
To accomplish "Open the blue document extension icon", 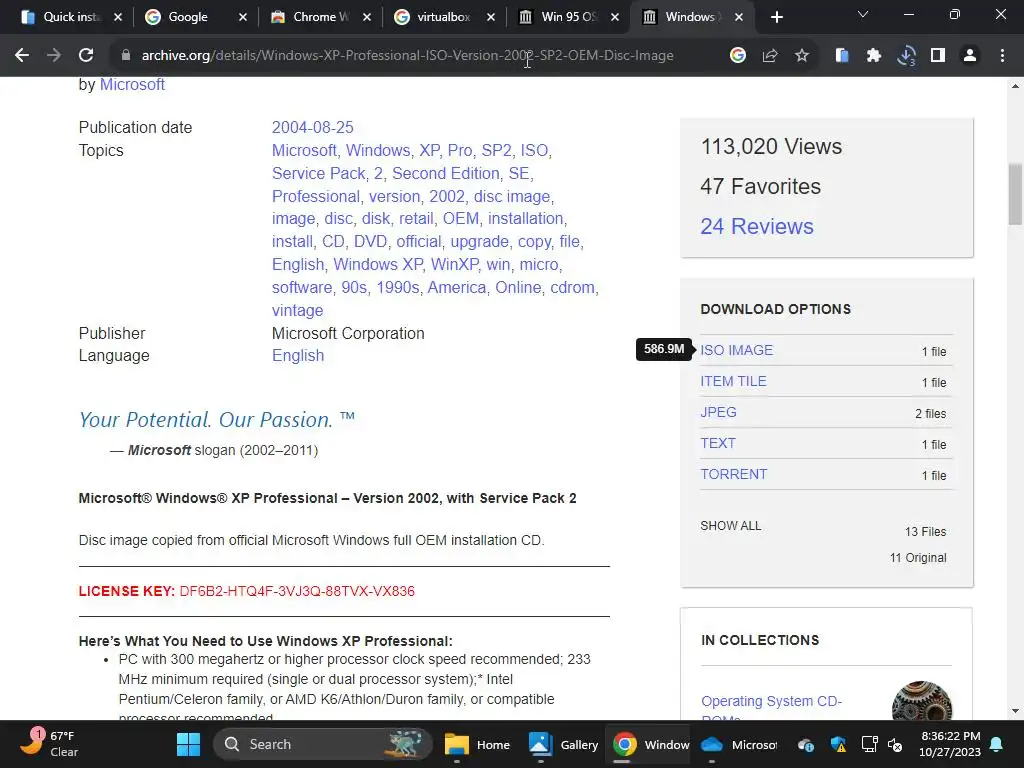I will click(x=842, y=56).
